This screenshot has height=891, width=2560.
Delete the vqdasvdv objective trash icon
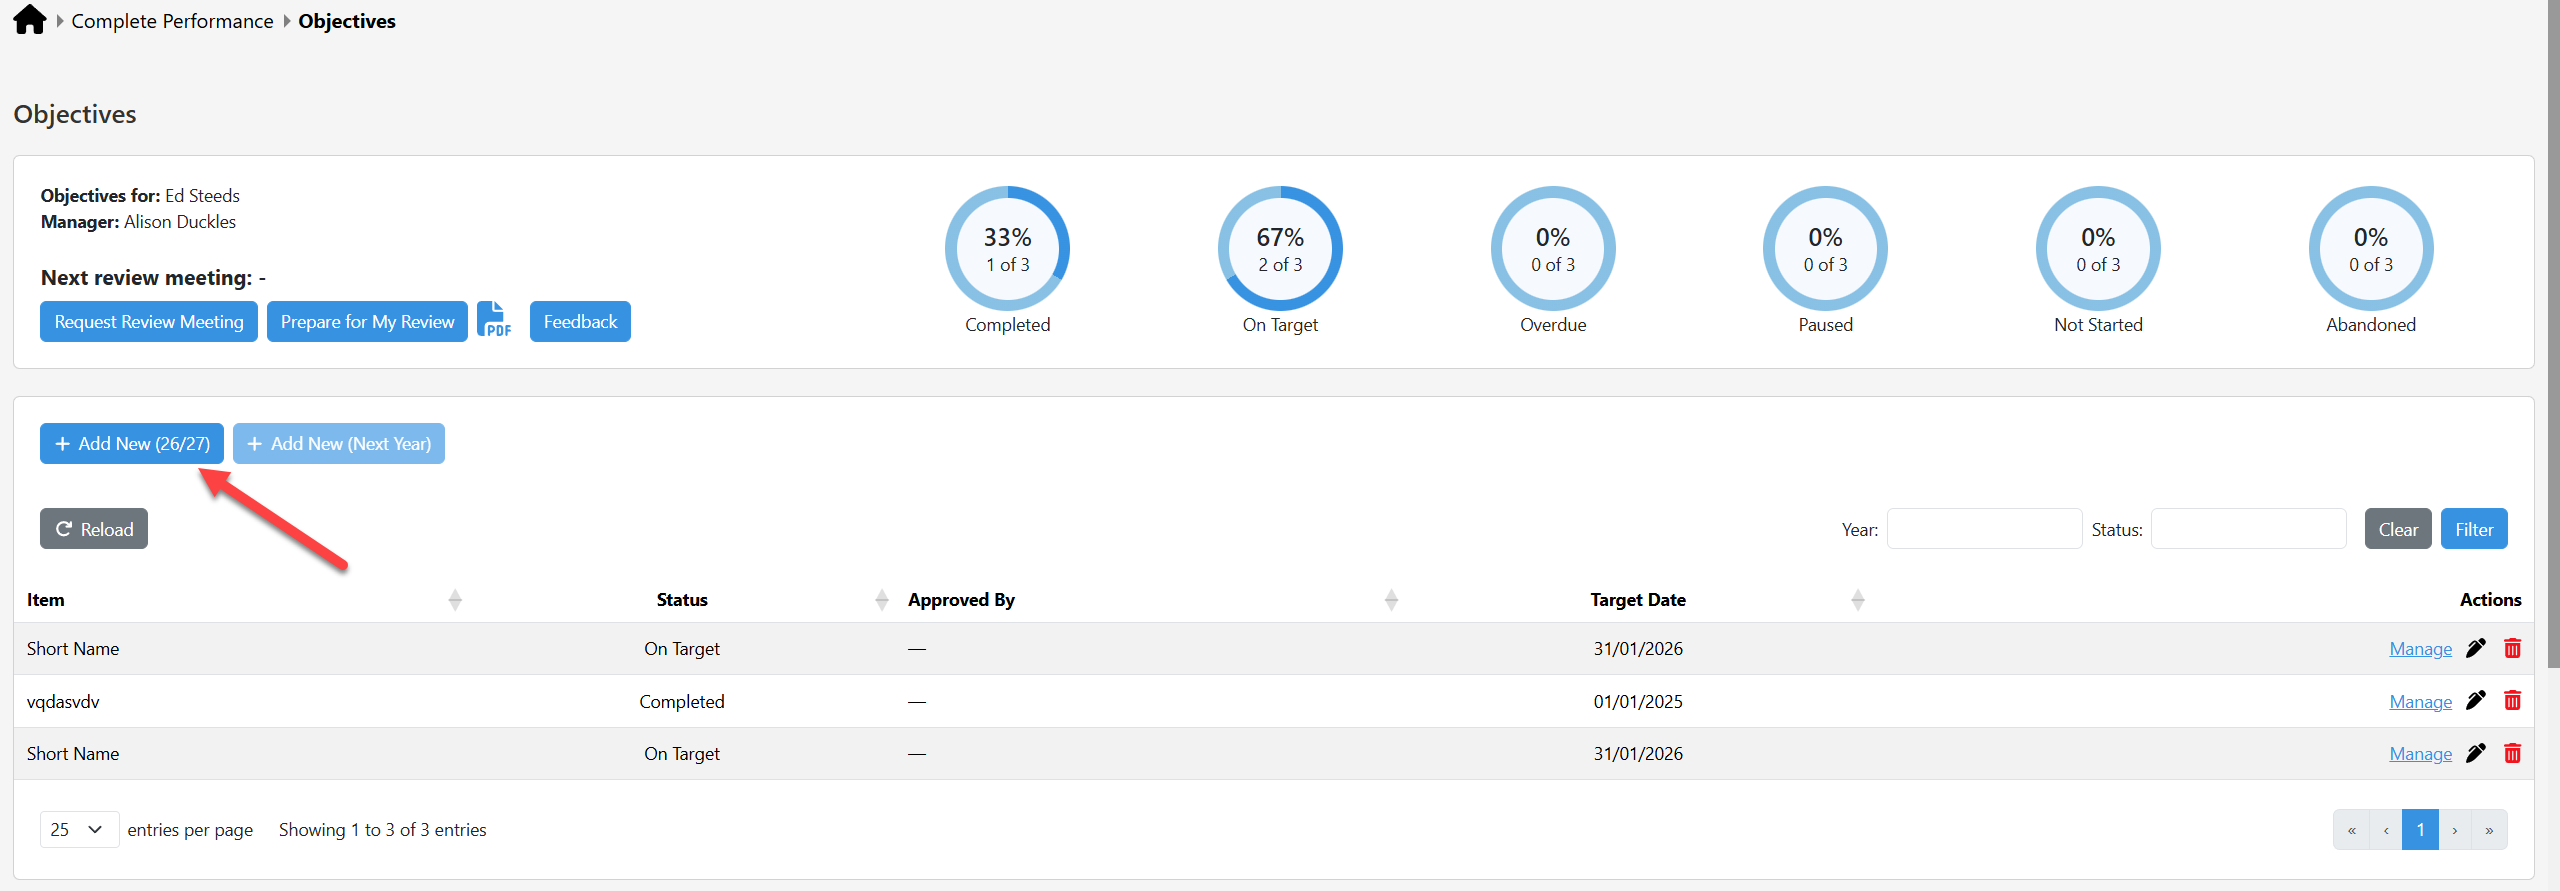pyautogui.click(x=2512, y=701)
